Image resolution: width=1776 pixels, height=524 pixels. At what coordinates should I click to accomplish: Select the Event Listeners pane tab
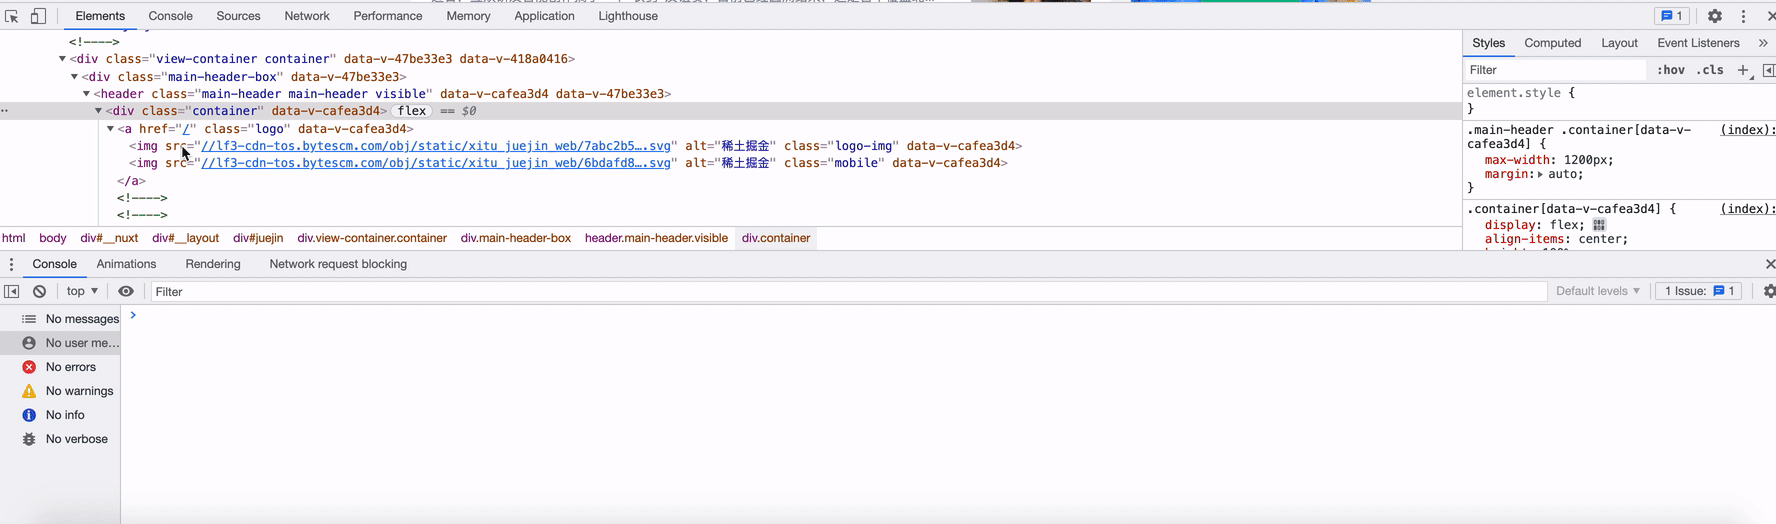pyautogui.click(x=1698, y=43)
